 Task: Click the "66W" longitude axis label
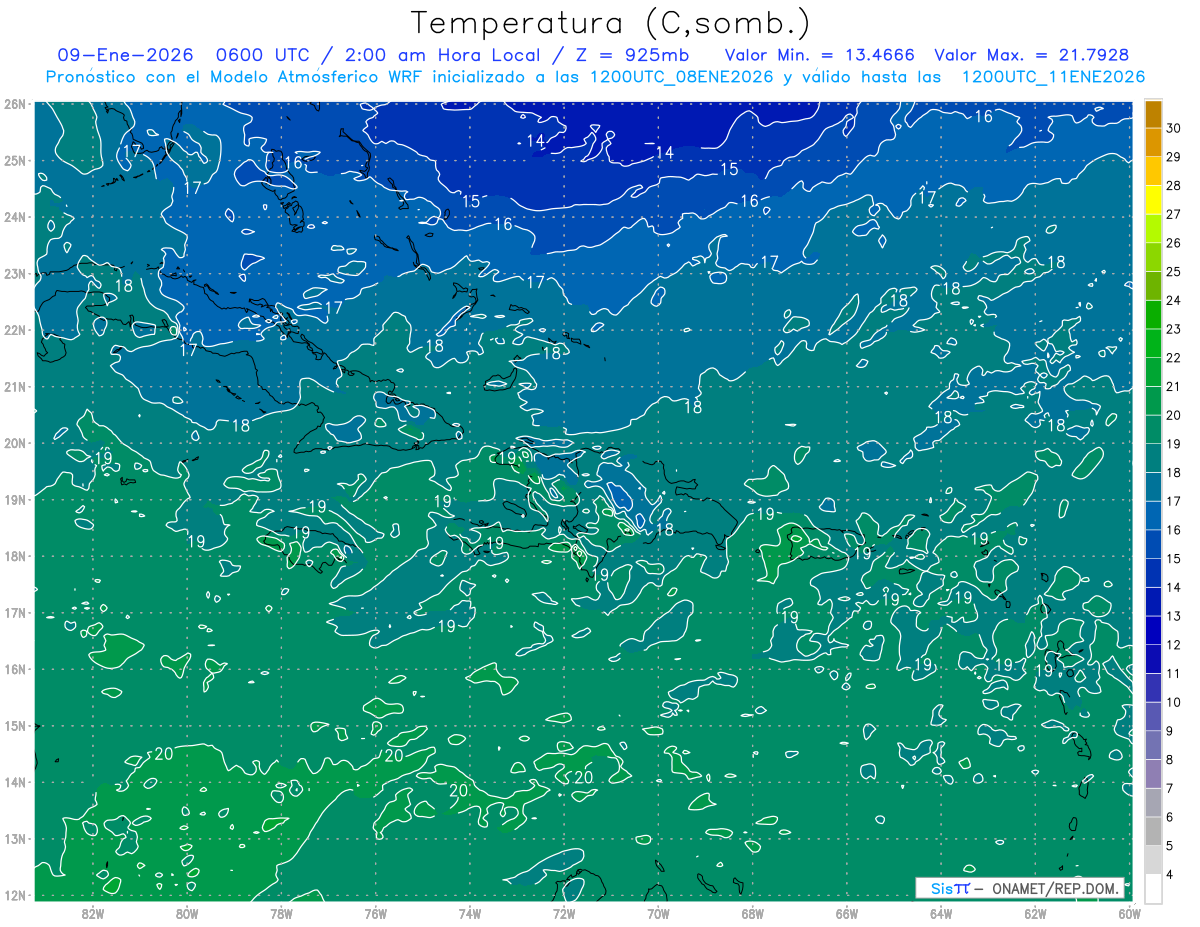pyautogui.click(x=847, y=913)
